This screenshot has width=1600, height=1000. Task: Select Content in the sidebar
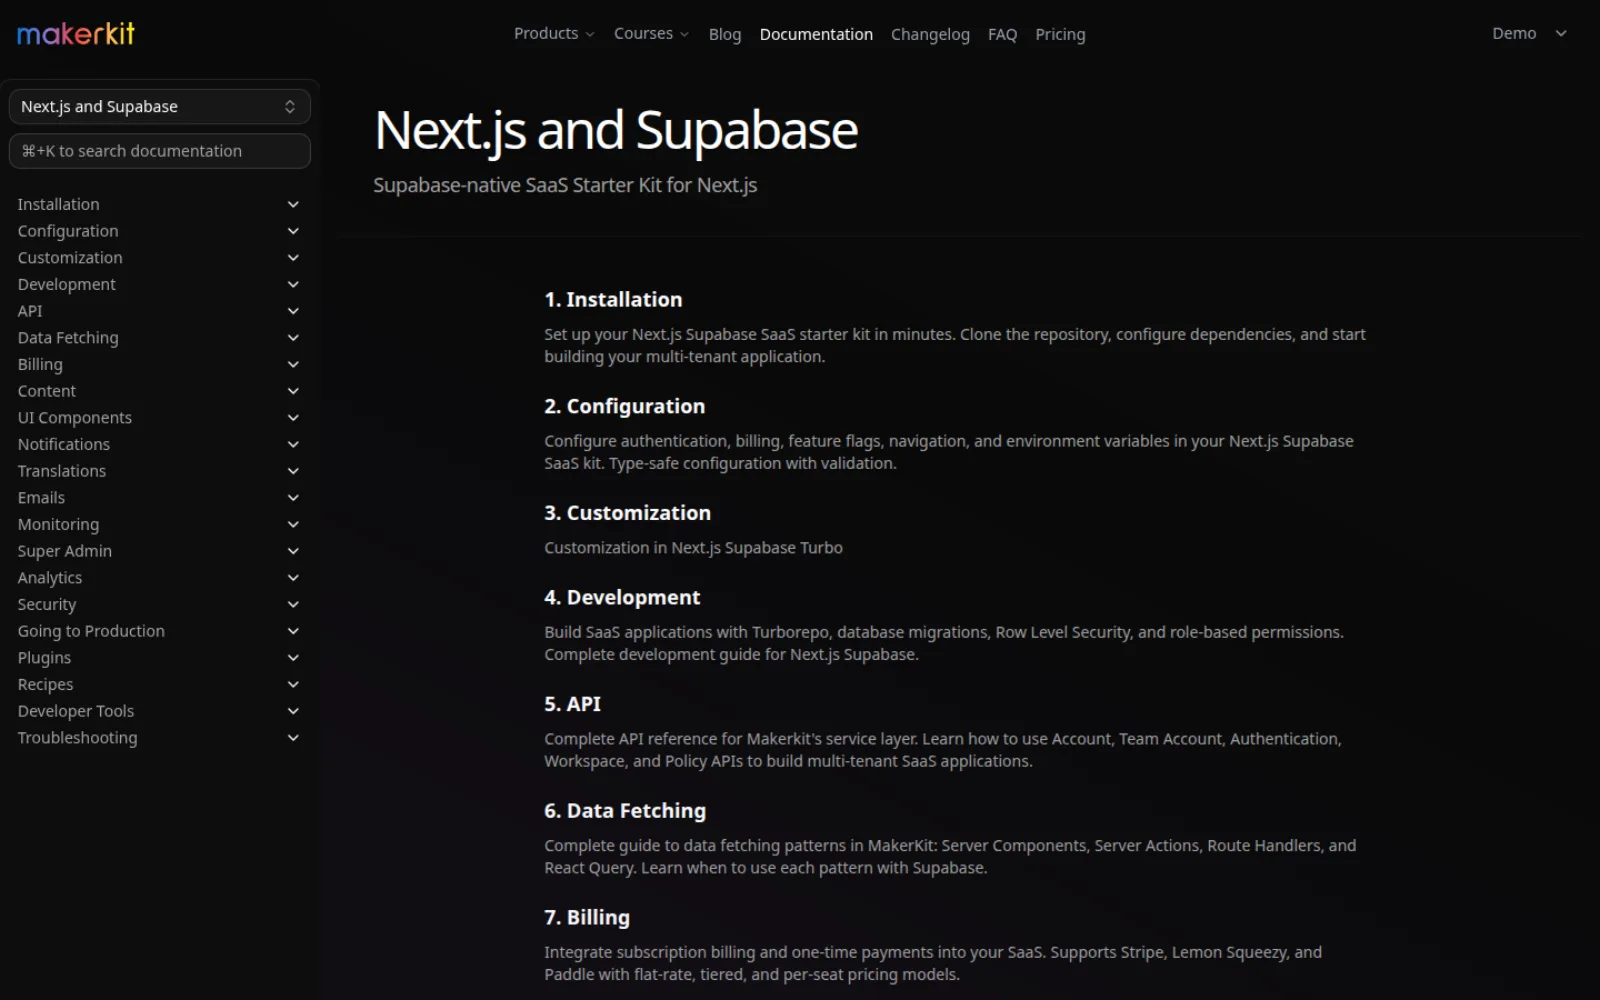click(x=47, y=391)
